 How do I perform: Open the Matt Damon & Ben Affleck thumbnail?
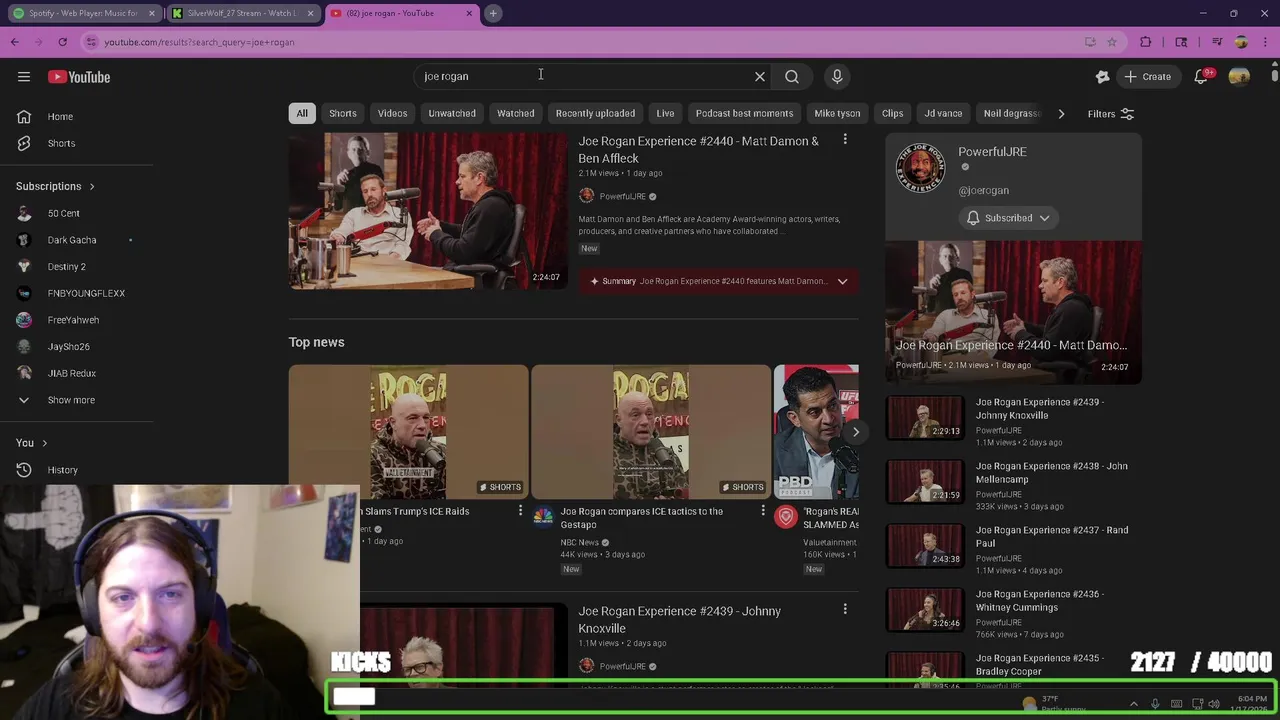pos(428,211)
